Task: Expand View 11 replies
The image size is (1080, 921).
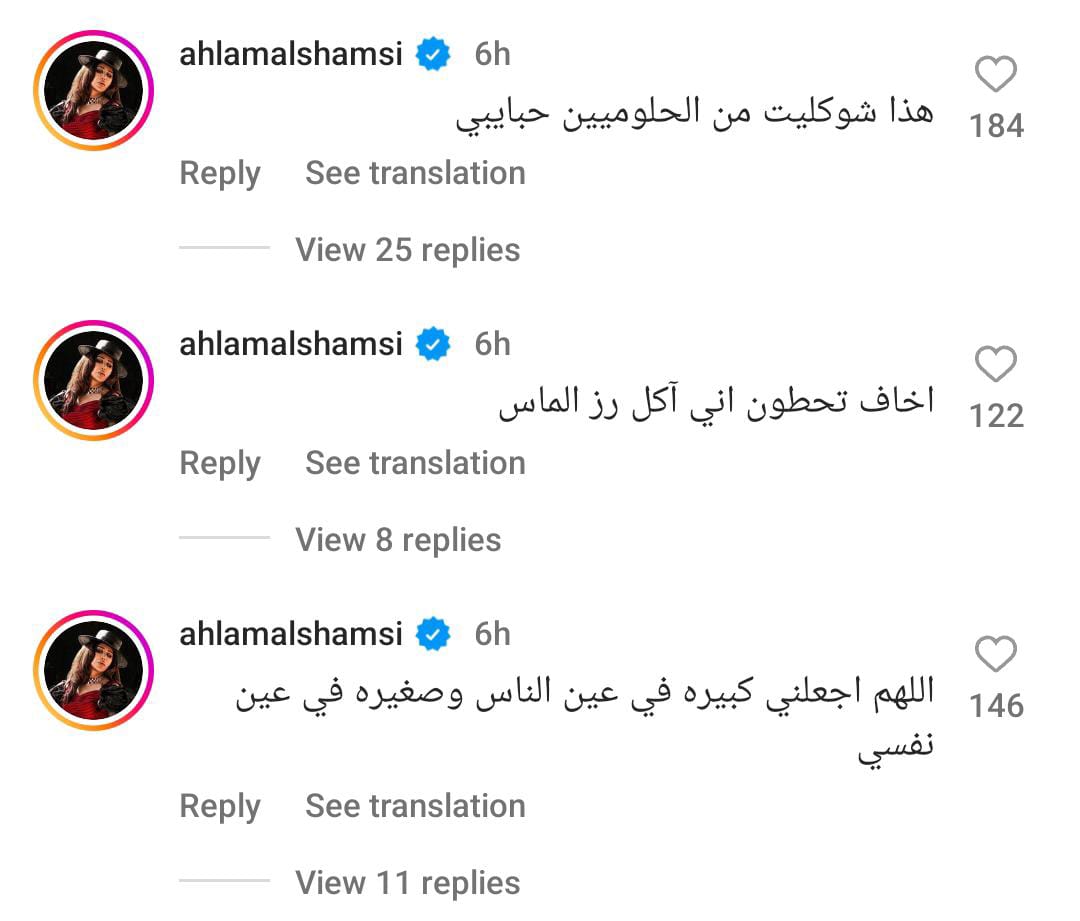Action: click(x=407, y=883)
